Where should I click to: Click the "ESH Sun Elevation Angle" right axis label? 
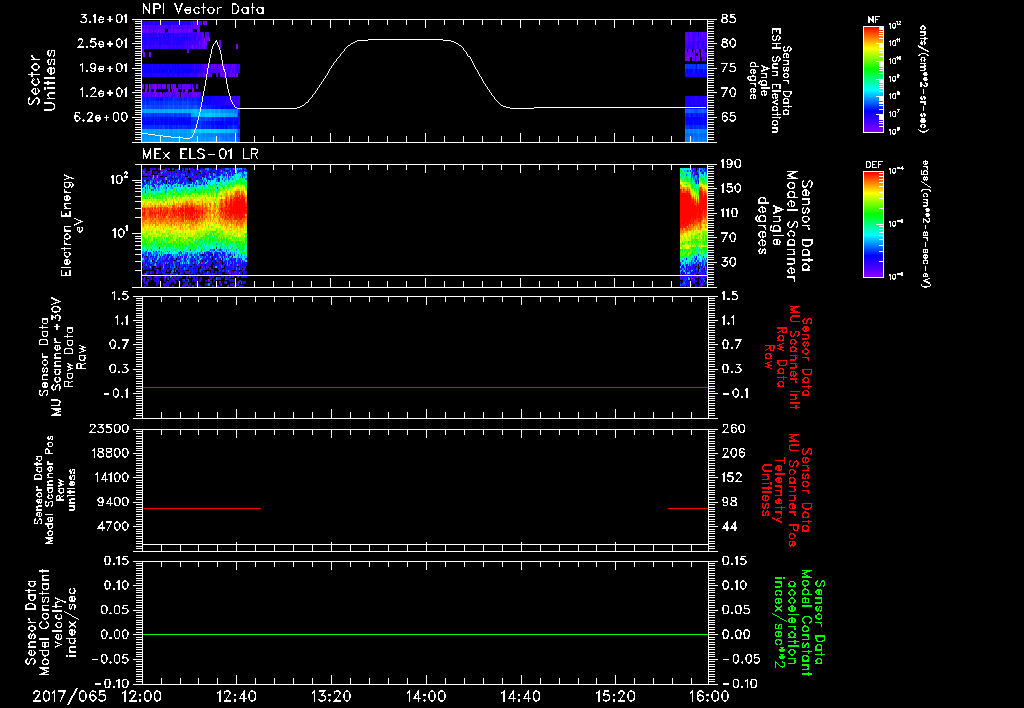[x=772, y=80]
